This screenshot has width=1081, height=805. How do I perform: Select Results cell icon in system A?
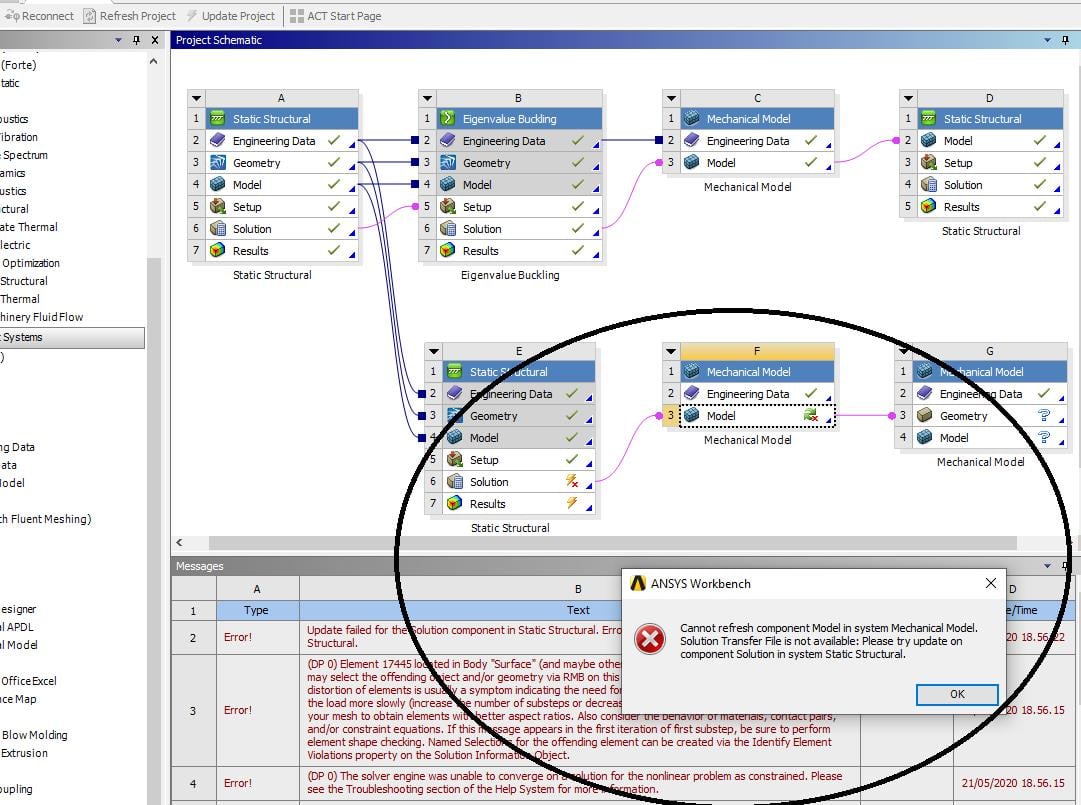coord(218,251)
